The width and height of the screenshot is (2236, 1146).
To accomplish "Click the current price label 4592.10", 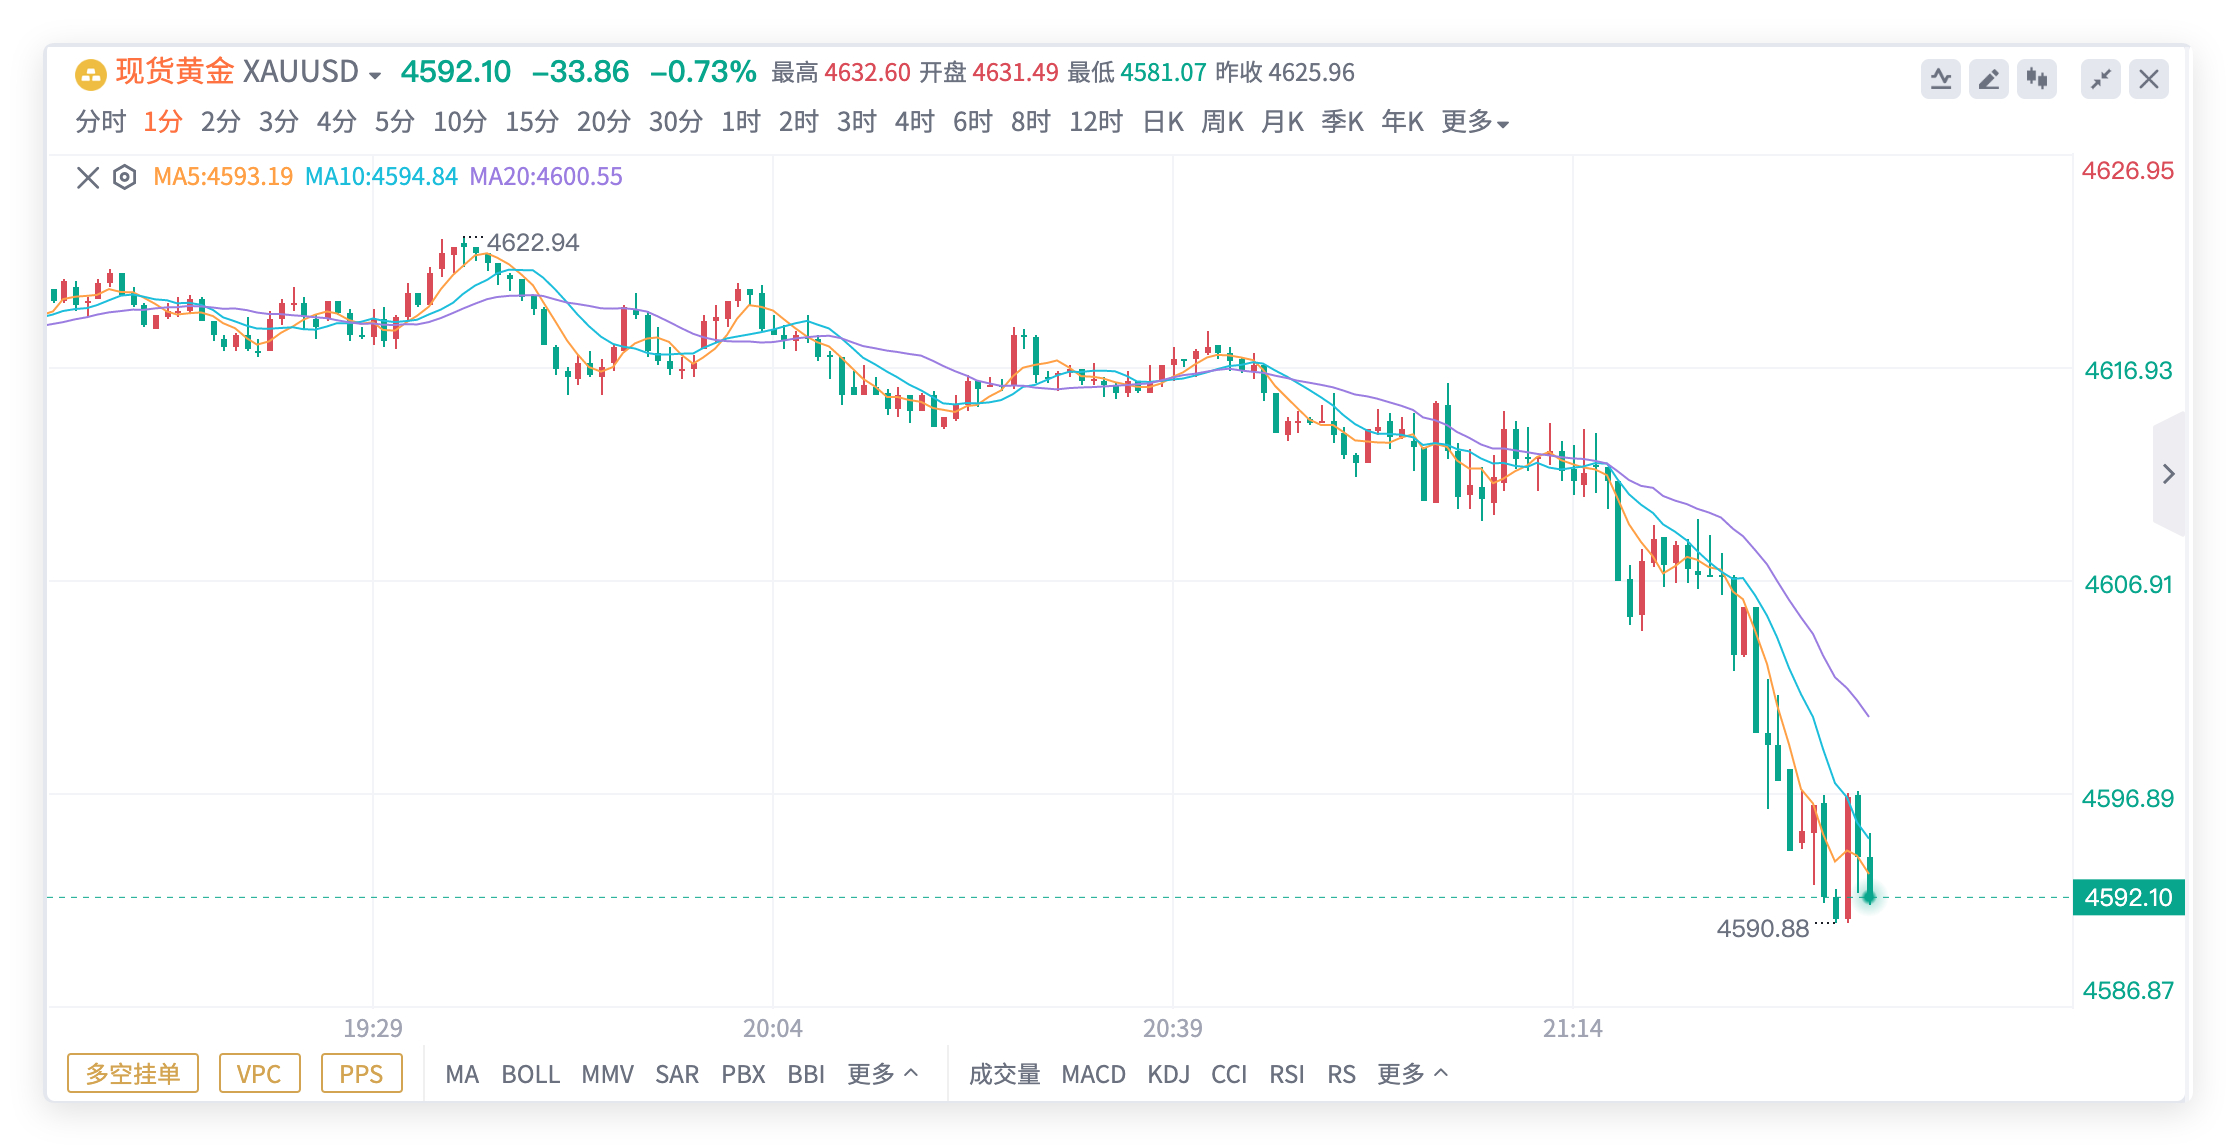I will point(2128,897).
